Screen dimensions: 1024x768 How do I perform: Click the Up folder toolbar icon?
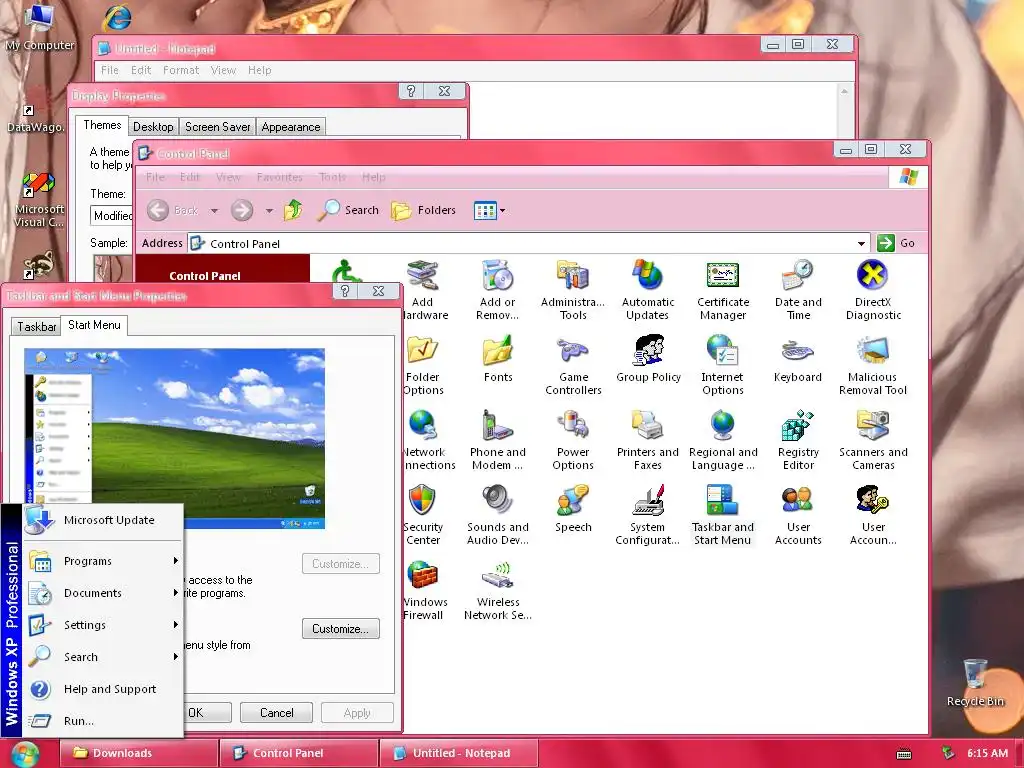(293, 210)
